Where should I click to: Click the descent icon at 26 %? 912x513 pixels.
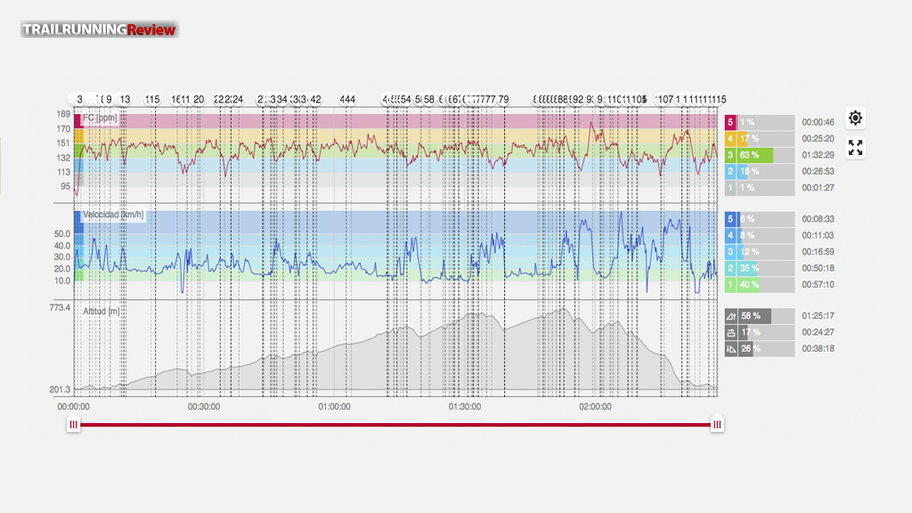click(x=731, y=349)
